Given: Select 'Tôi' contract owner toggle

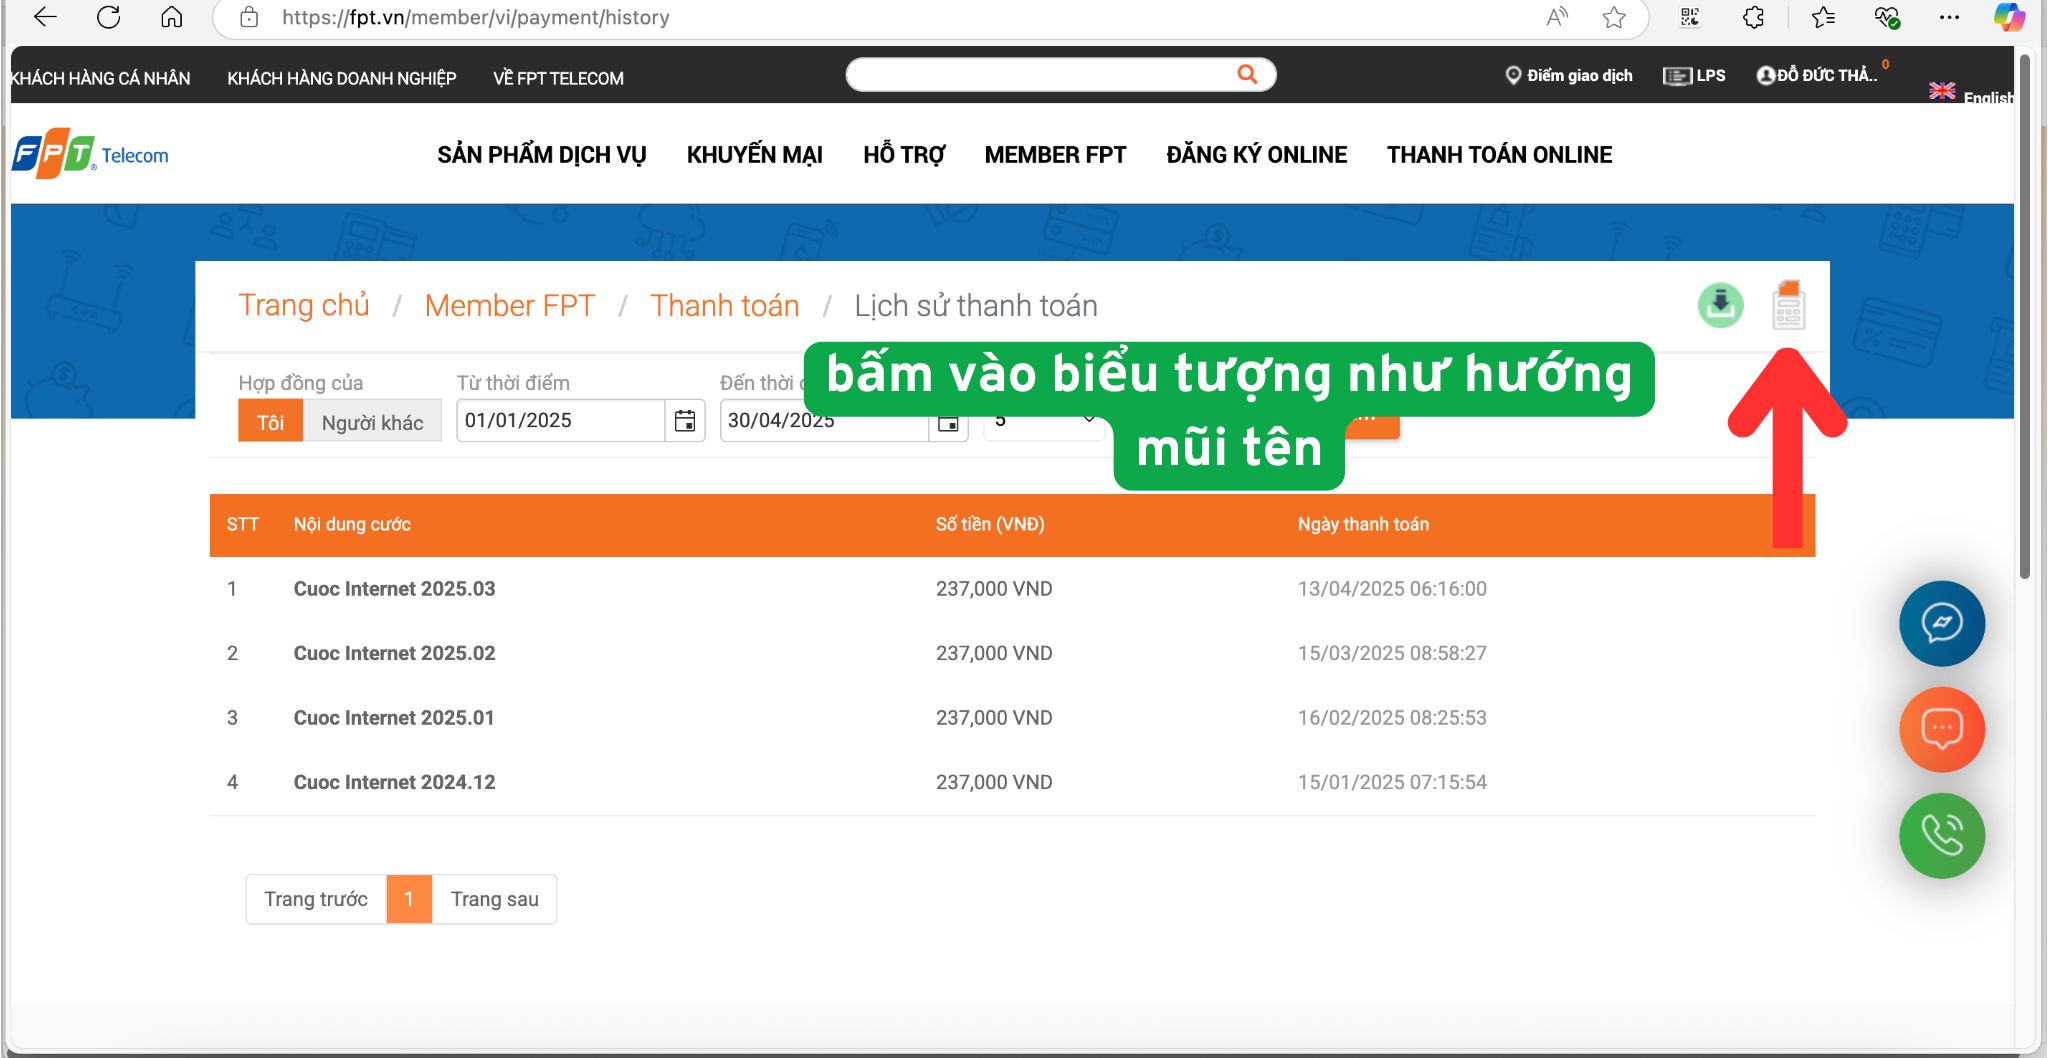Looking at the screenshot, I should [x=271, y=422].
